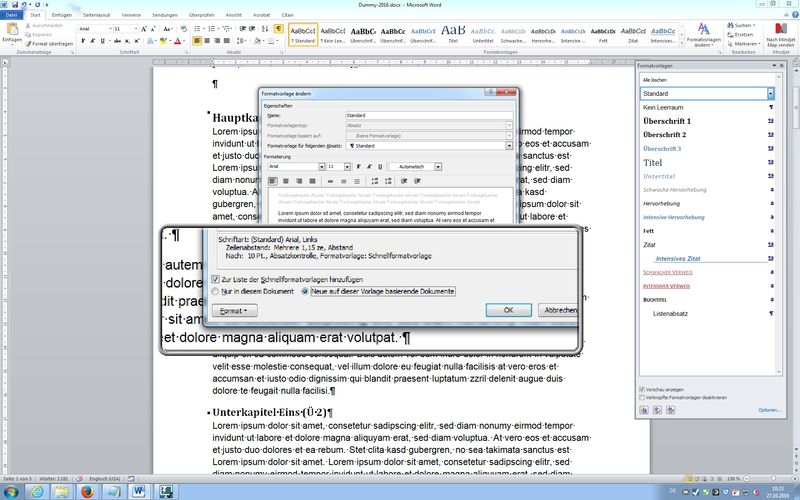Expand 'Formatvorlage für folgenden Absatz' dropdown
Viewport: 800px width, 500px height.
[510, 146]
